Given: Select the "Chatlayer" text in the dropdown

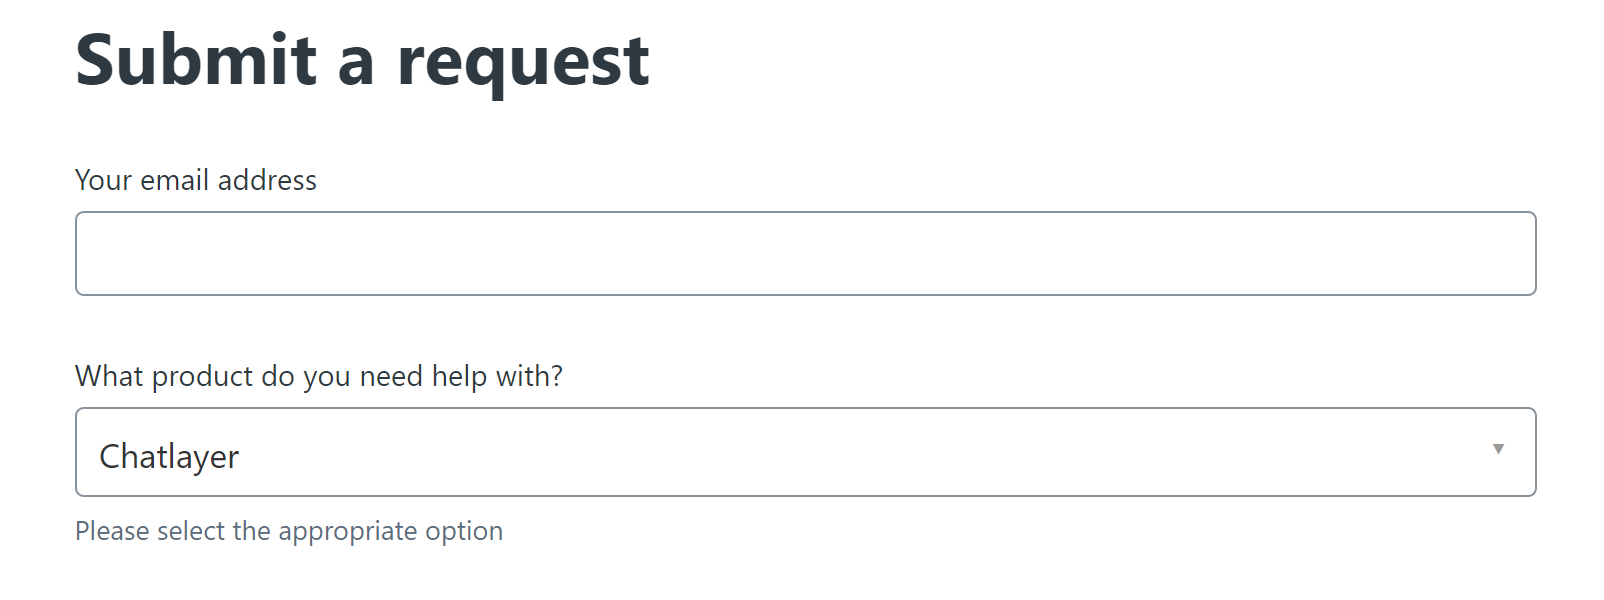Looking at the screenshot, I should click(x=169, y=456).
